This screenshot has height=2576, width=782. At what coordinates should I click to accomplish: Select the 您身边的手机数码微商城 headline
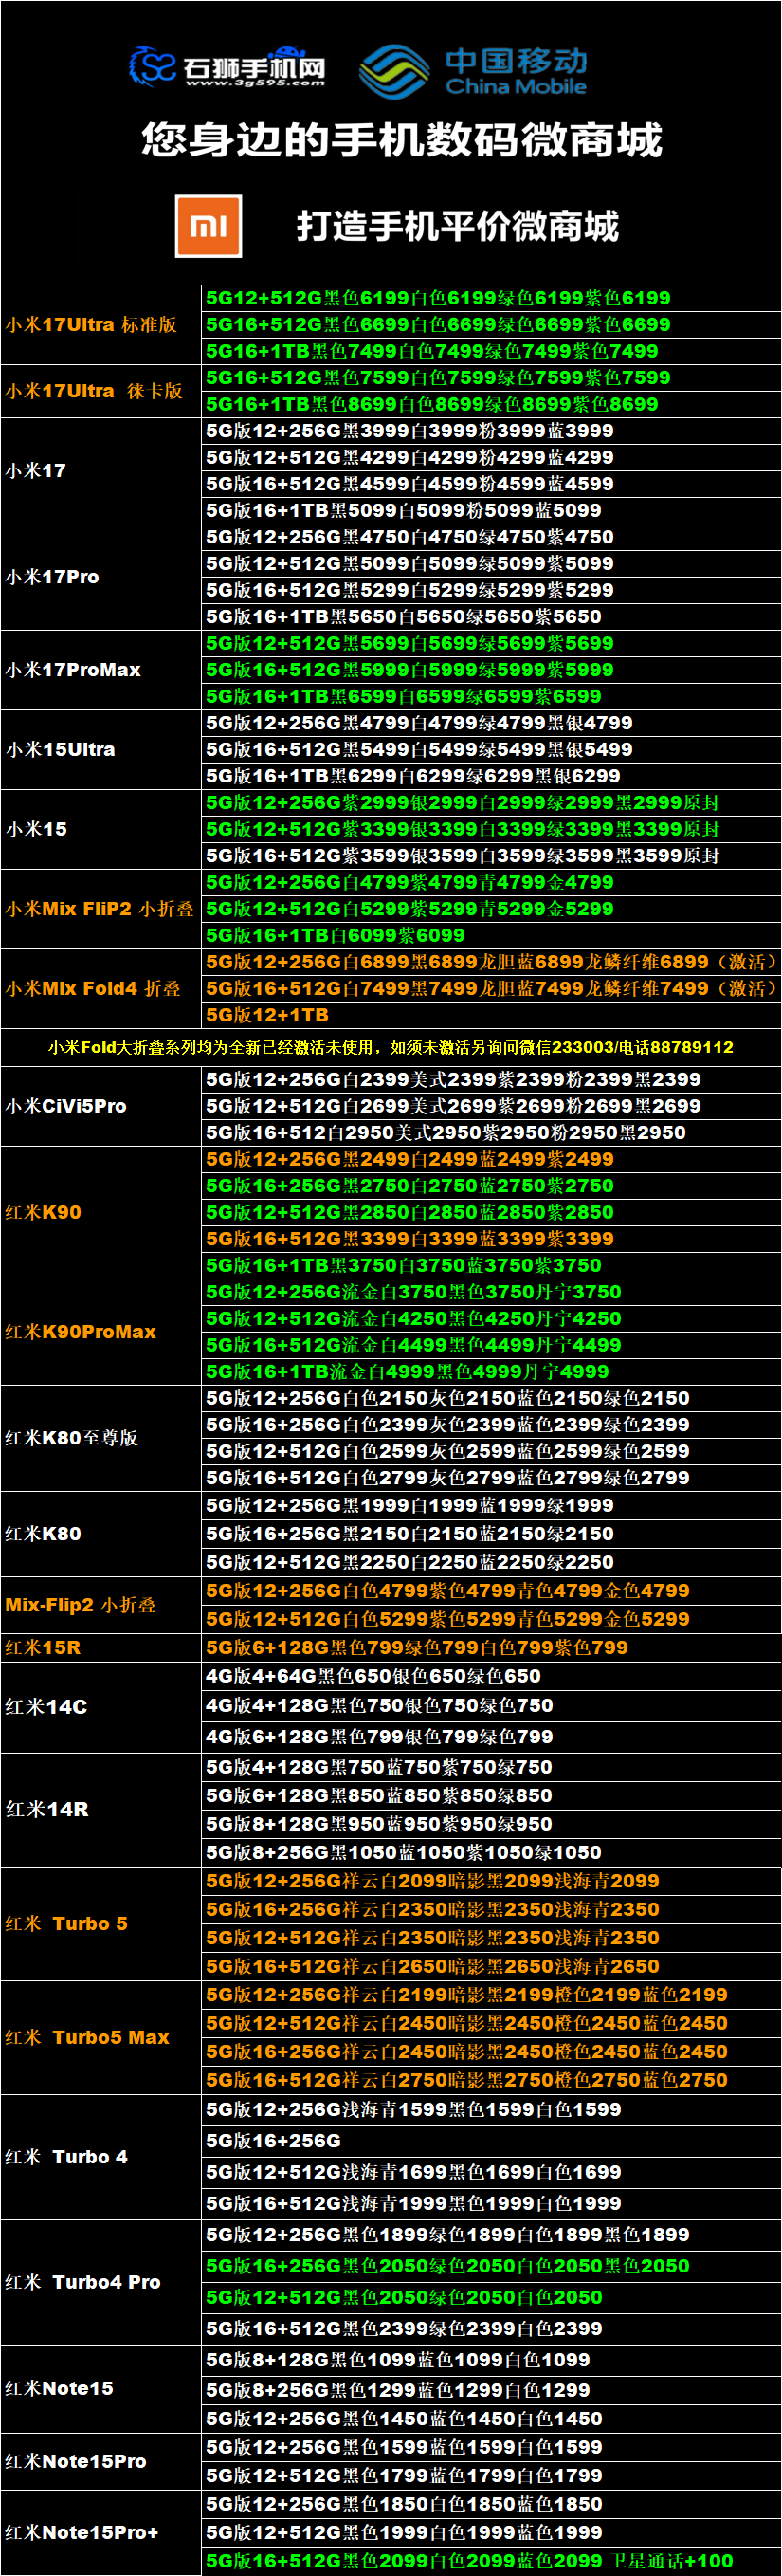401,140
